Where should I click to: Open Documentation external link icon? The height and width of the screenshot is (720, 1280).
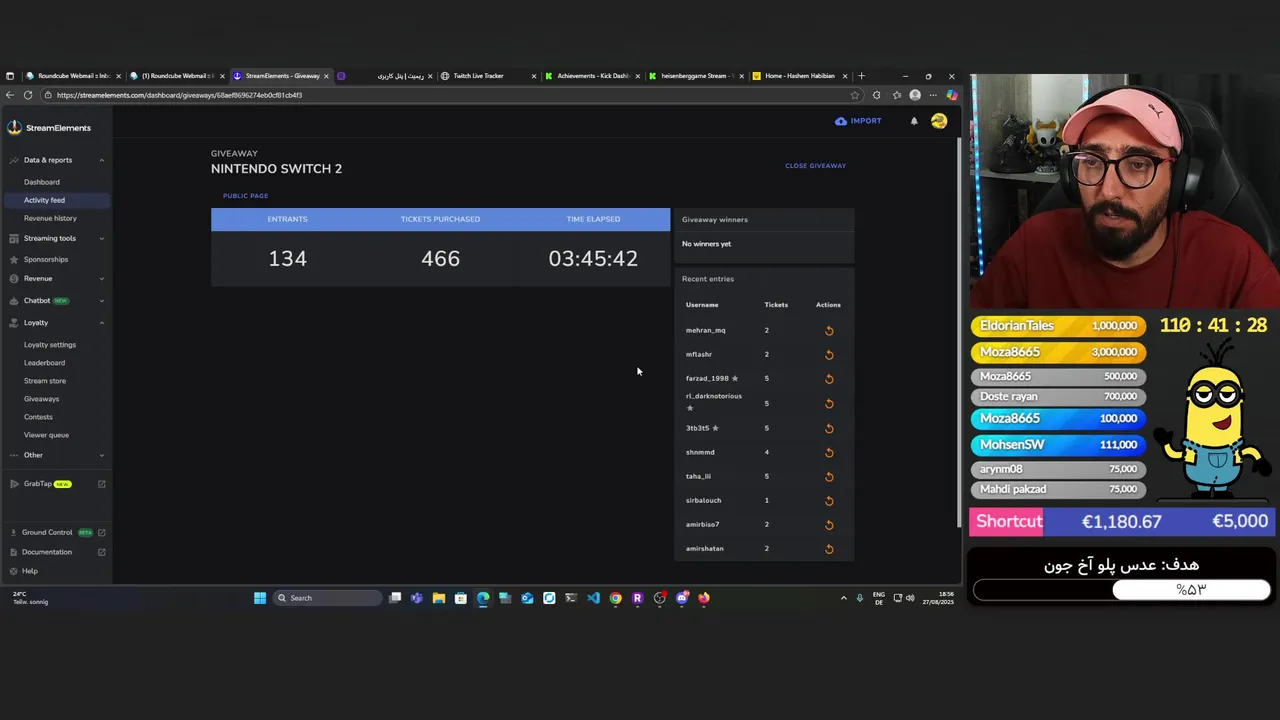coord(101,552)
